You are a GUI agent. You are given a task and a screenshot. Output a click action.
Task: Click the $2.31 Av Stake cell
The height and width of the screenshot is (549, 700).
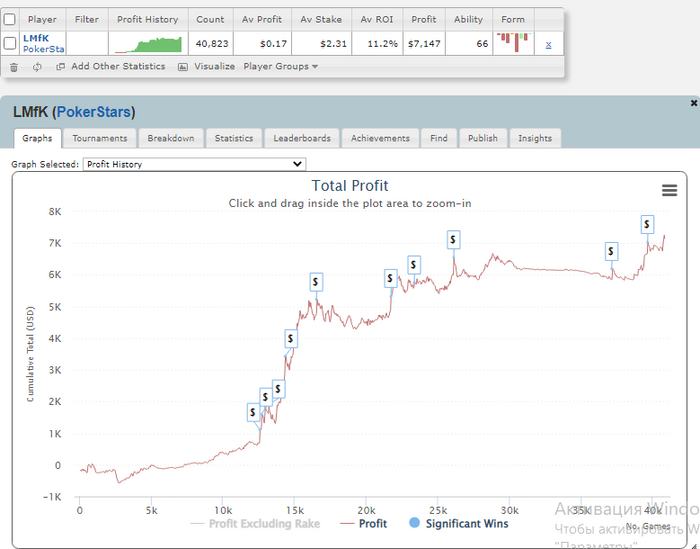321,44
